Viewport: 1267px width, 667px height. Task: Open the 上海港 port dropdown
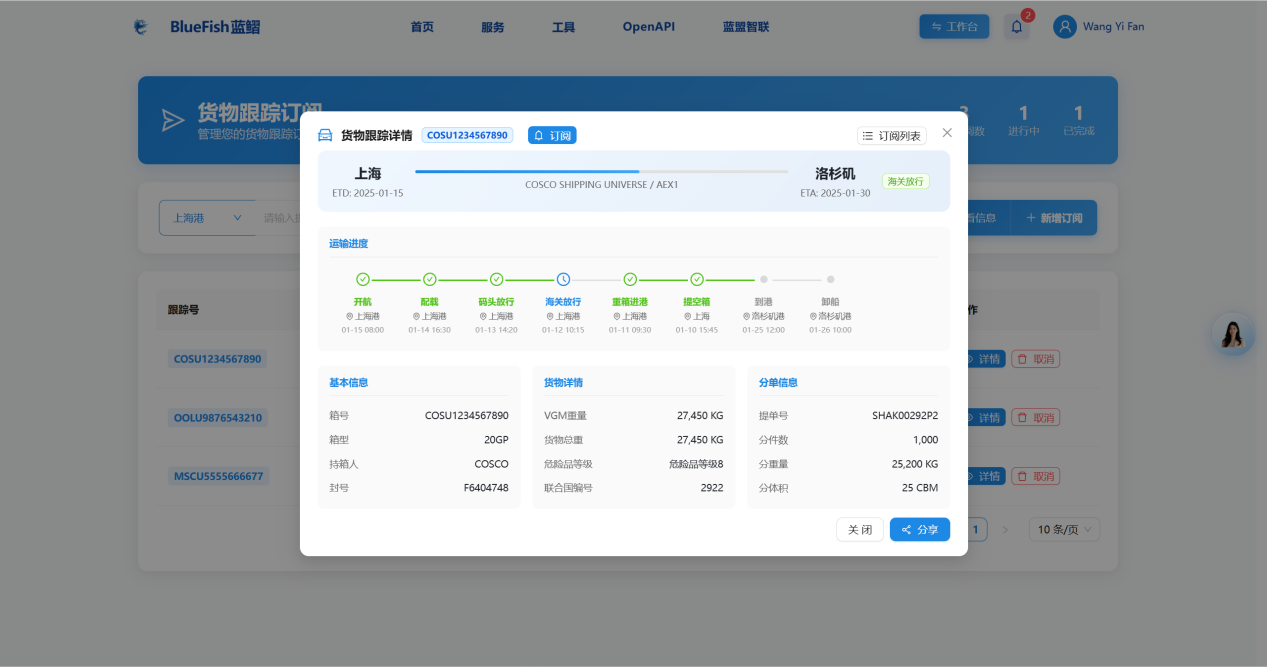(x=207, y=217)
